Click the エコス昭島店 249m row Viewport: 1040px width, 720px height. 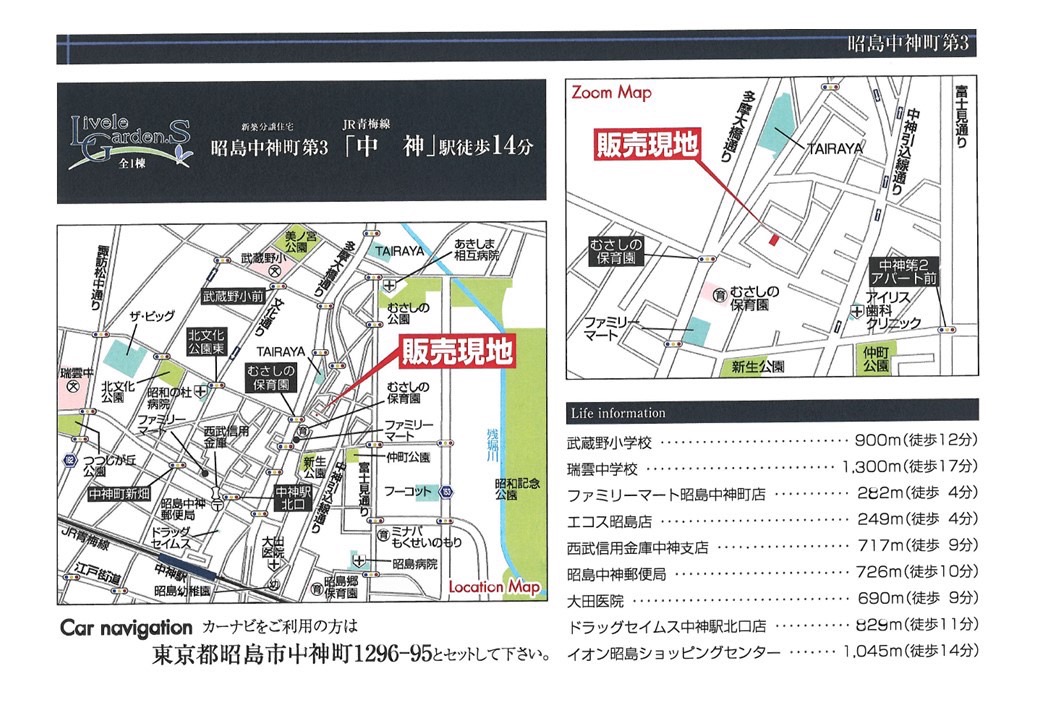tap(772, 520)
